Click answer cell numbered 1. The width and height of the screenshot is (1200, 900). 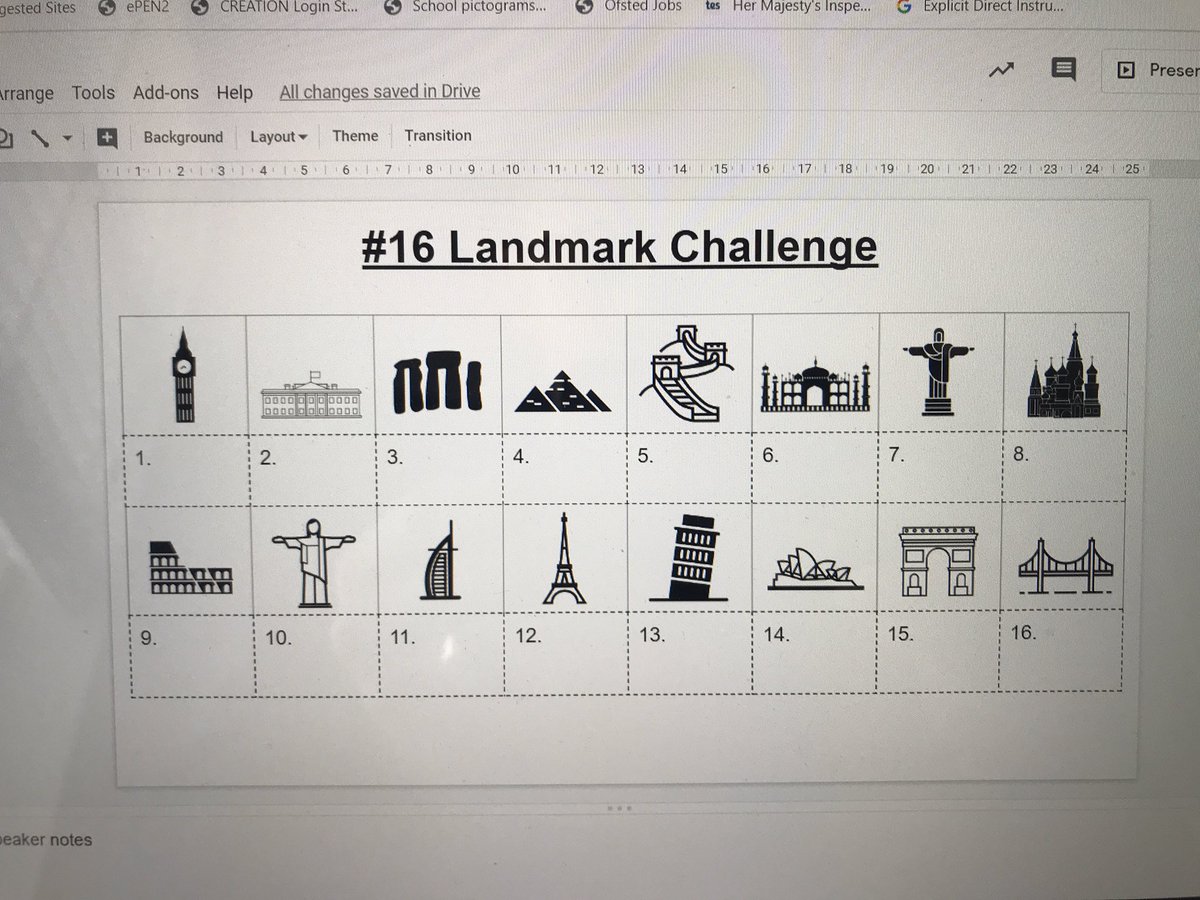pos(188,470)
